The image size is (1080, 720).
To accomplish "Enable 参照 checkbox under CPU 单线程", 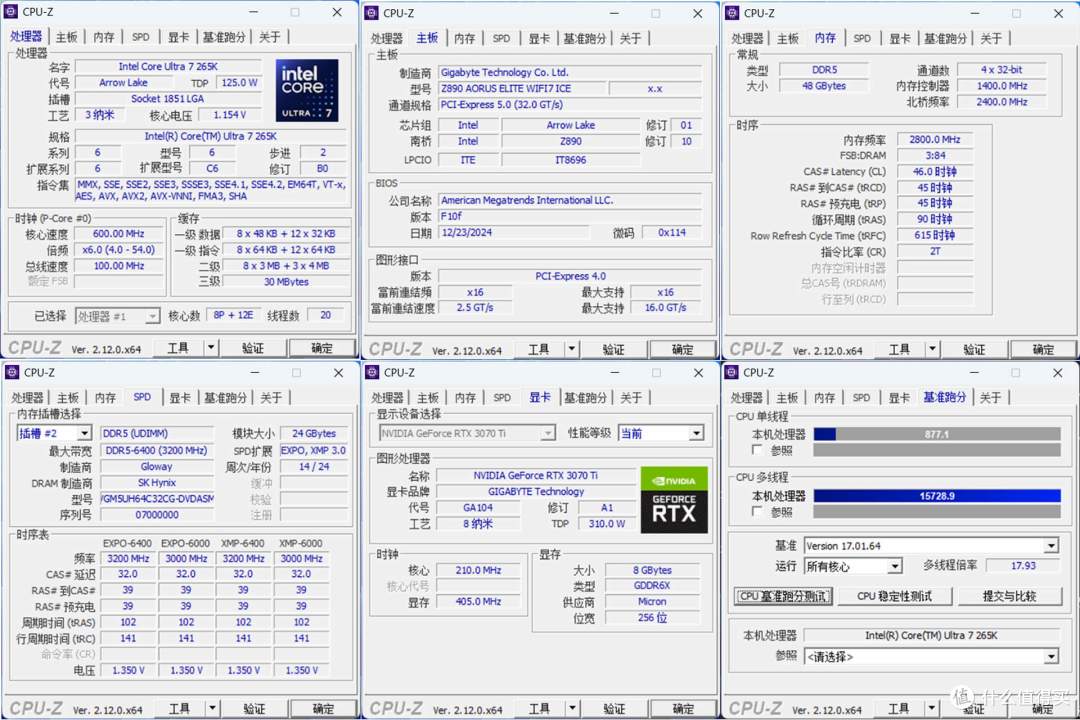I will 757,450.
